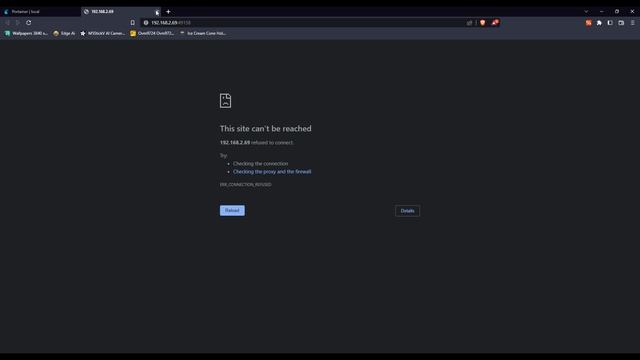
Task: Bookmark this page with bookmark icon
Action: tap(133, 23)
